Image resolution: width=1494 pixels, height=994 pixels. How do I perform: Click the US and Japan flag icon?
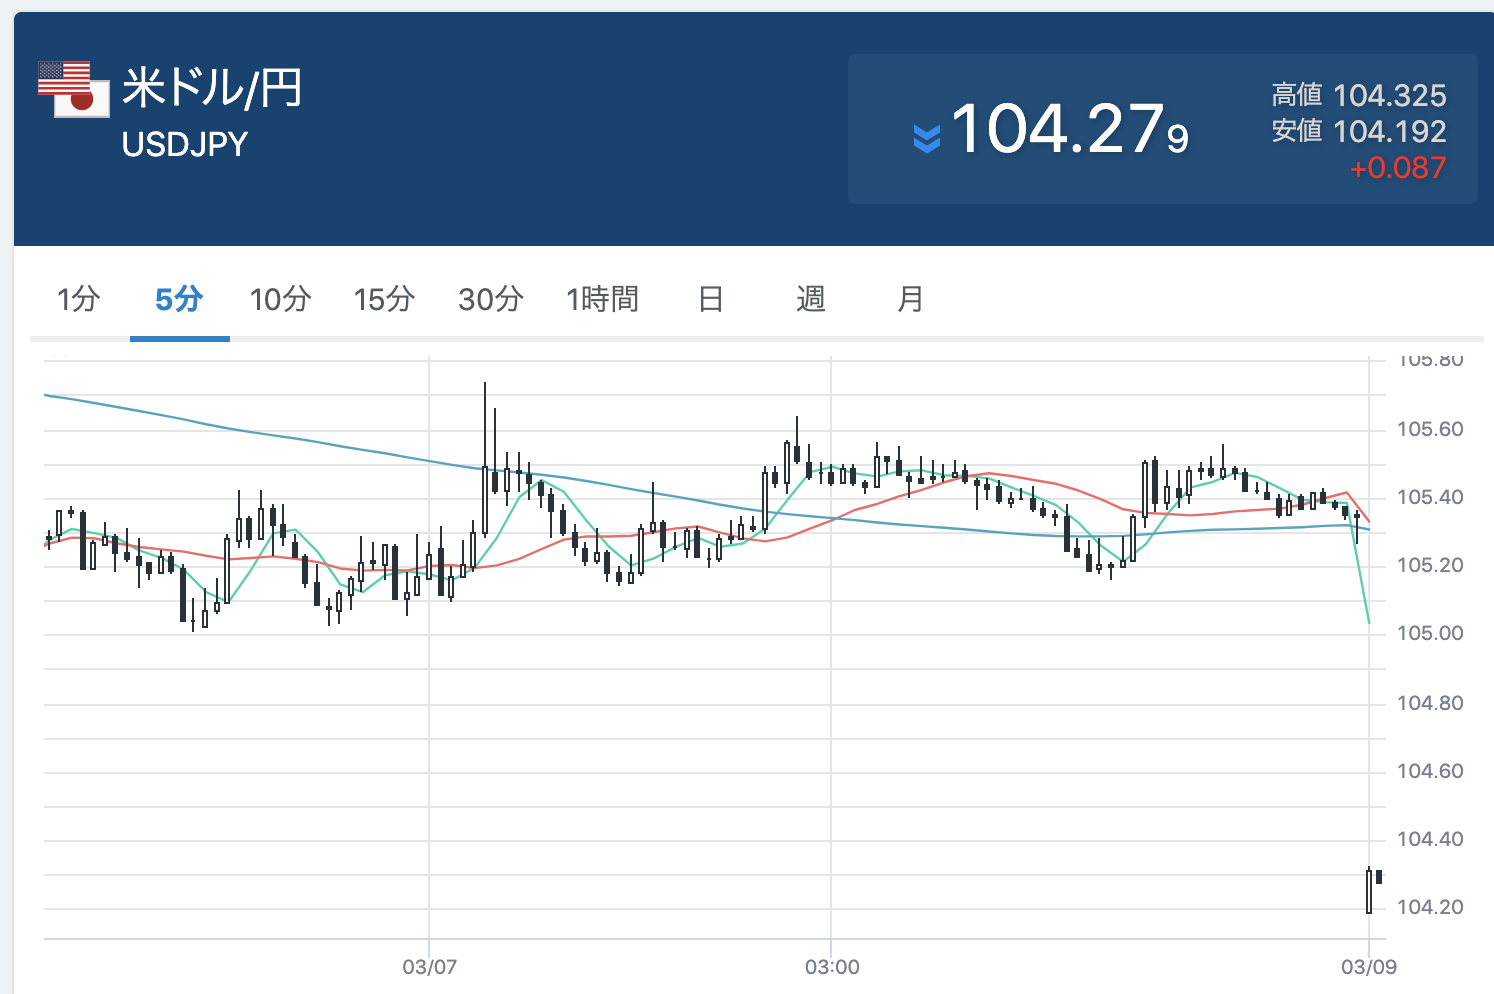[73, 89]
